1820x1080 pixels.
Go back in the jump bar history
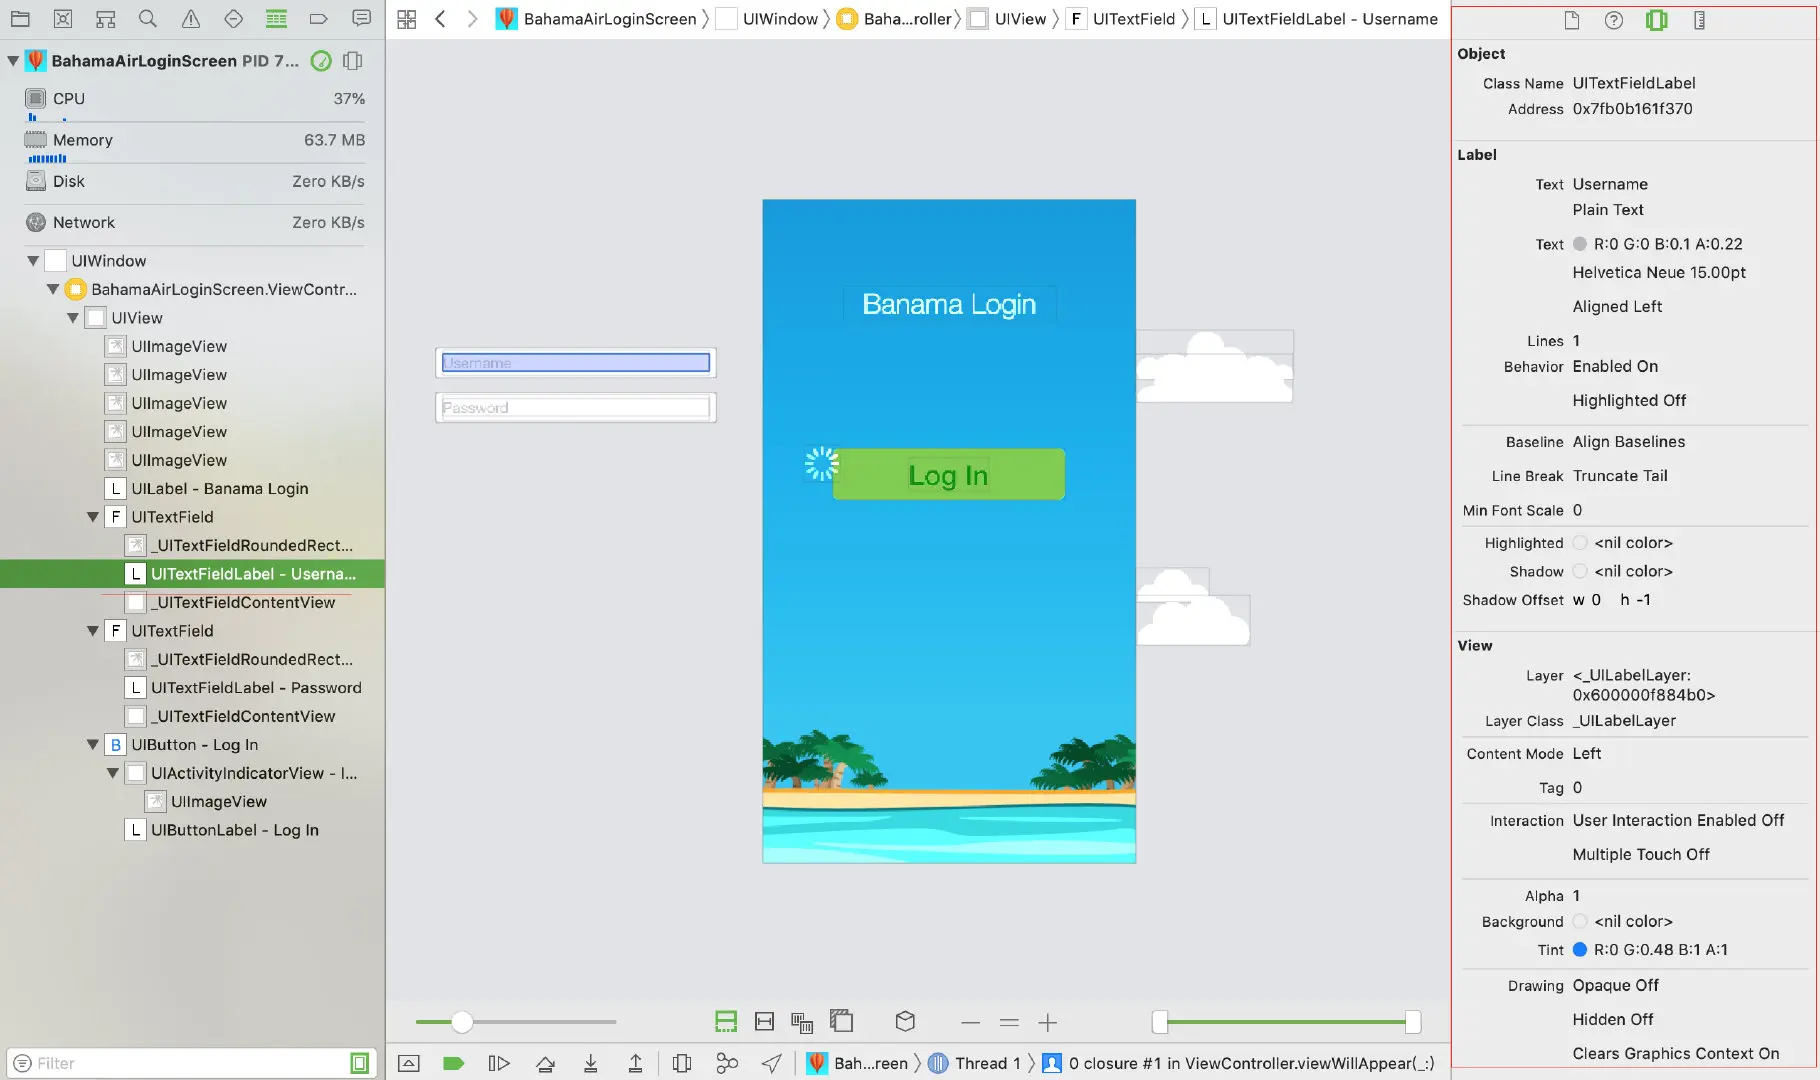click(x=440, y=19)
